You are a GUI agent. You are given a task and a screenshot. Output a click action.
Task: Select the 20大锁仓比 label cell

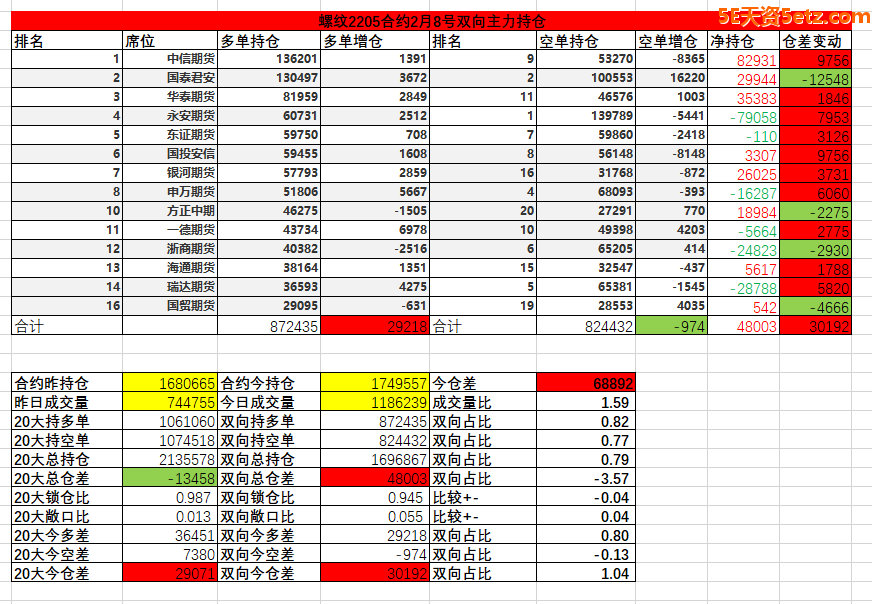pos(66,497)
